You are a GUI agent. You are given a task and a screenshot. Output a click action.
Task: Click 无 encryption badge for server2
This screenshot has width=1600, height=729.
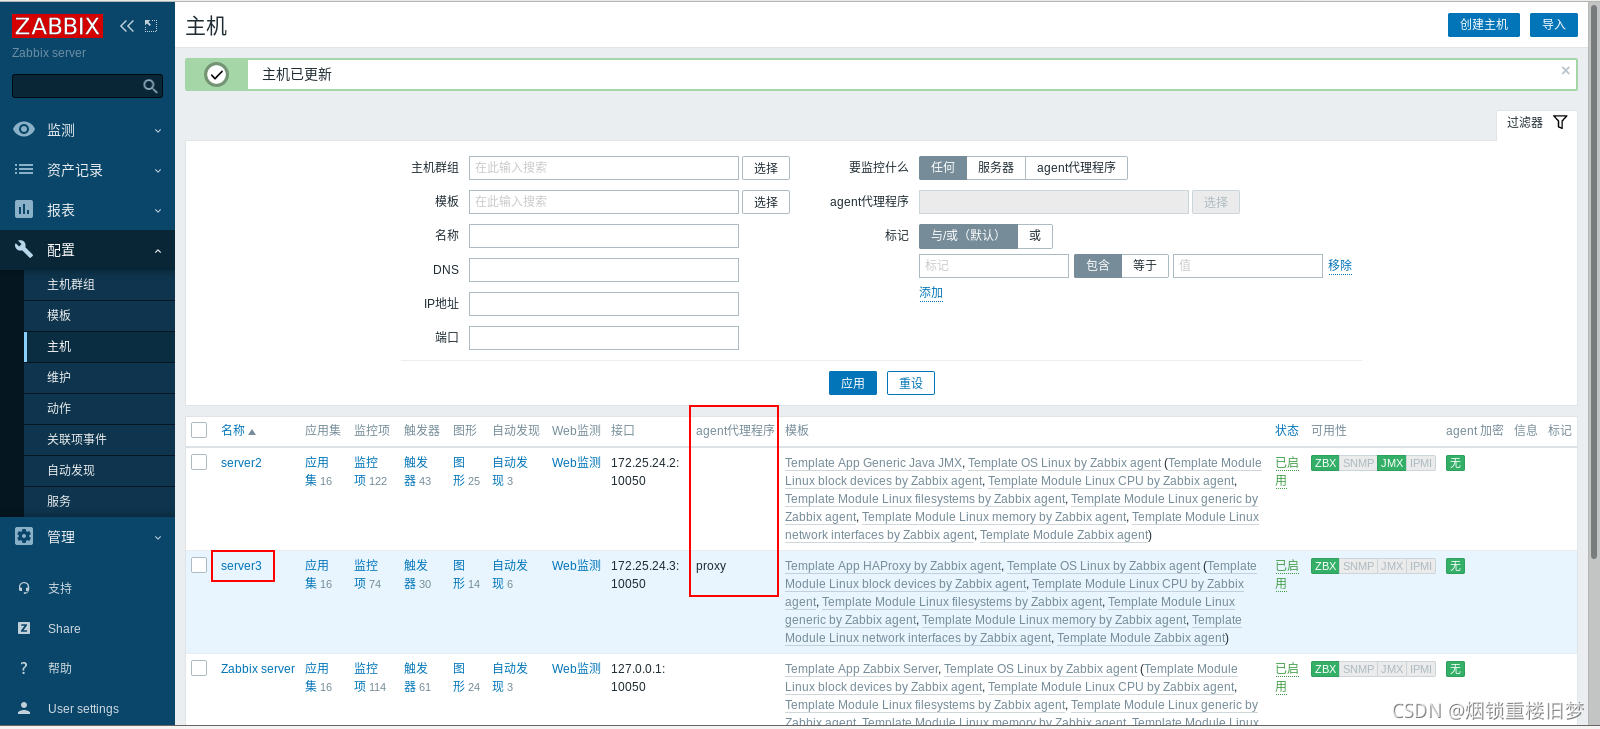coord(1455,463)
